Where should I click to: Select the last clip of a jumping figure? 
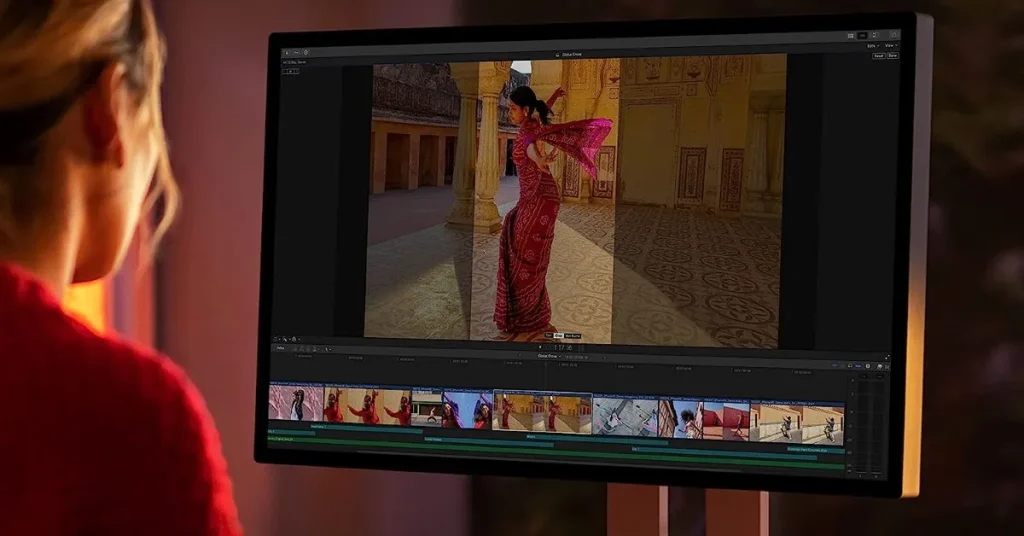pyautogui.click(x=797, y=422)
